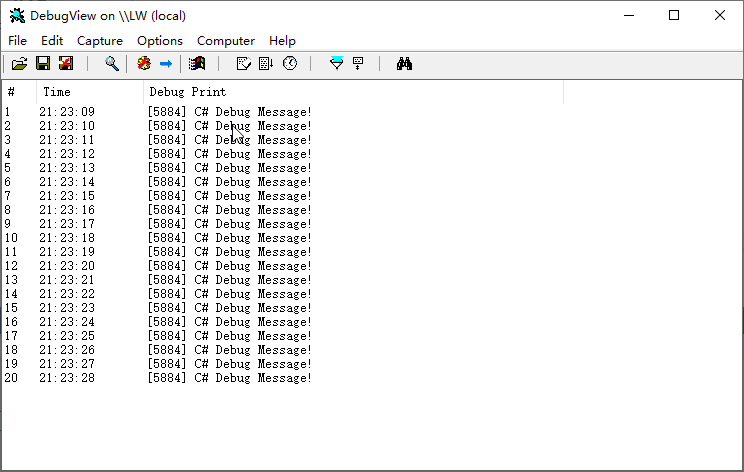Select log row 2 at 21:23:10

pyautogui.click(x=158, y=126)
